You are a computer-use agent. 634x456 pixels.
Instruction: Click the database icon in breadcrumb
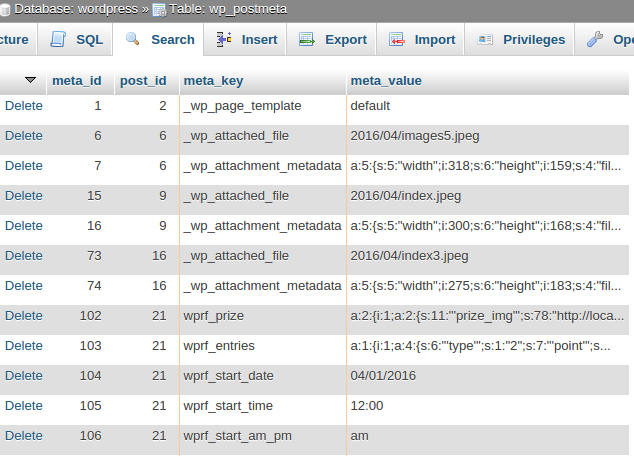tap(5, 10)
